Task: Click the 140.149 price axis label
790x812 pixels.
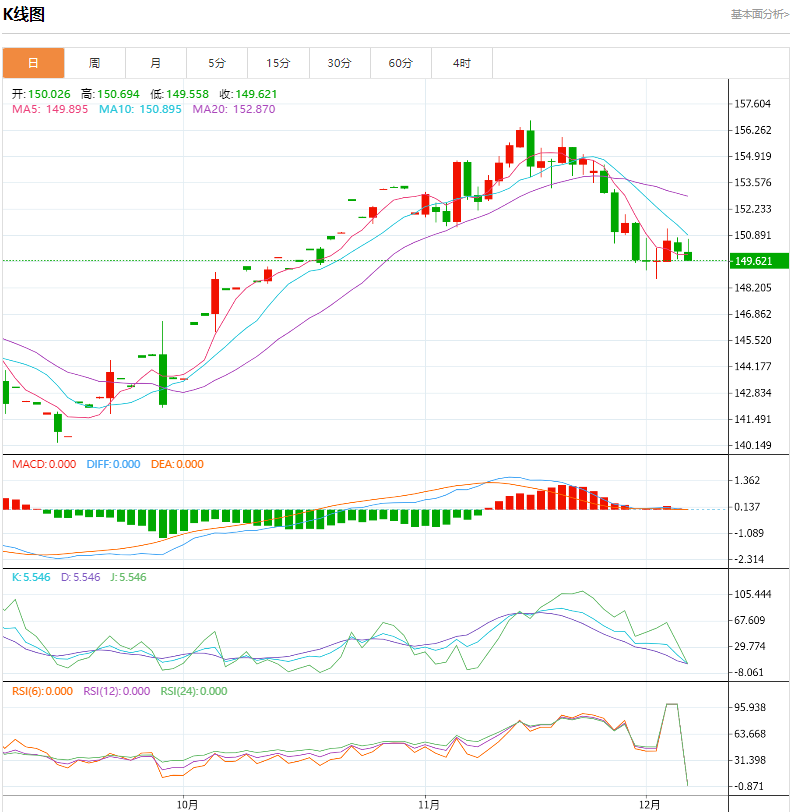Action: tap(753, 445)
